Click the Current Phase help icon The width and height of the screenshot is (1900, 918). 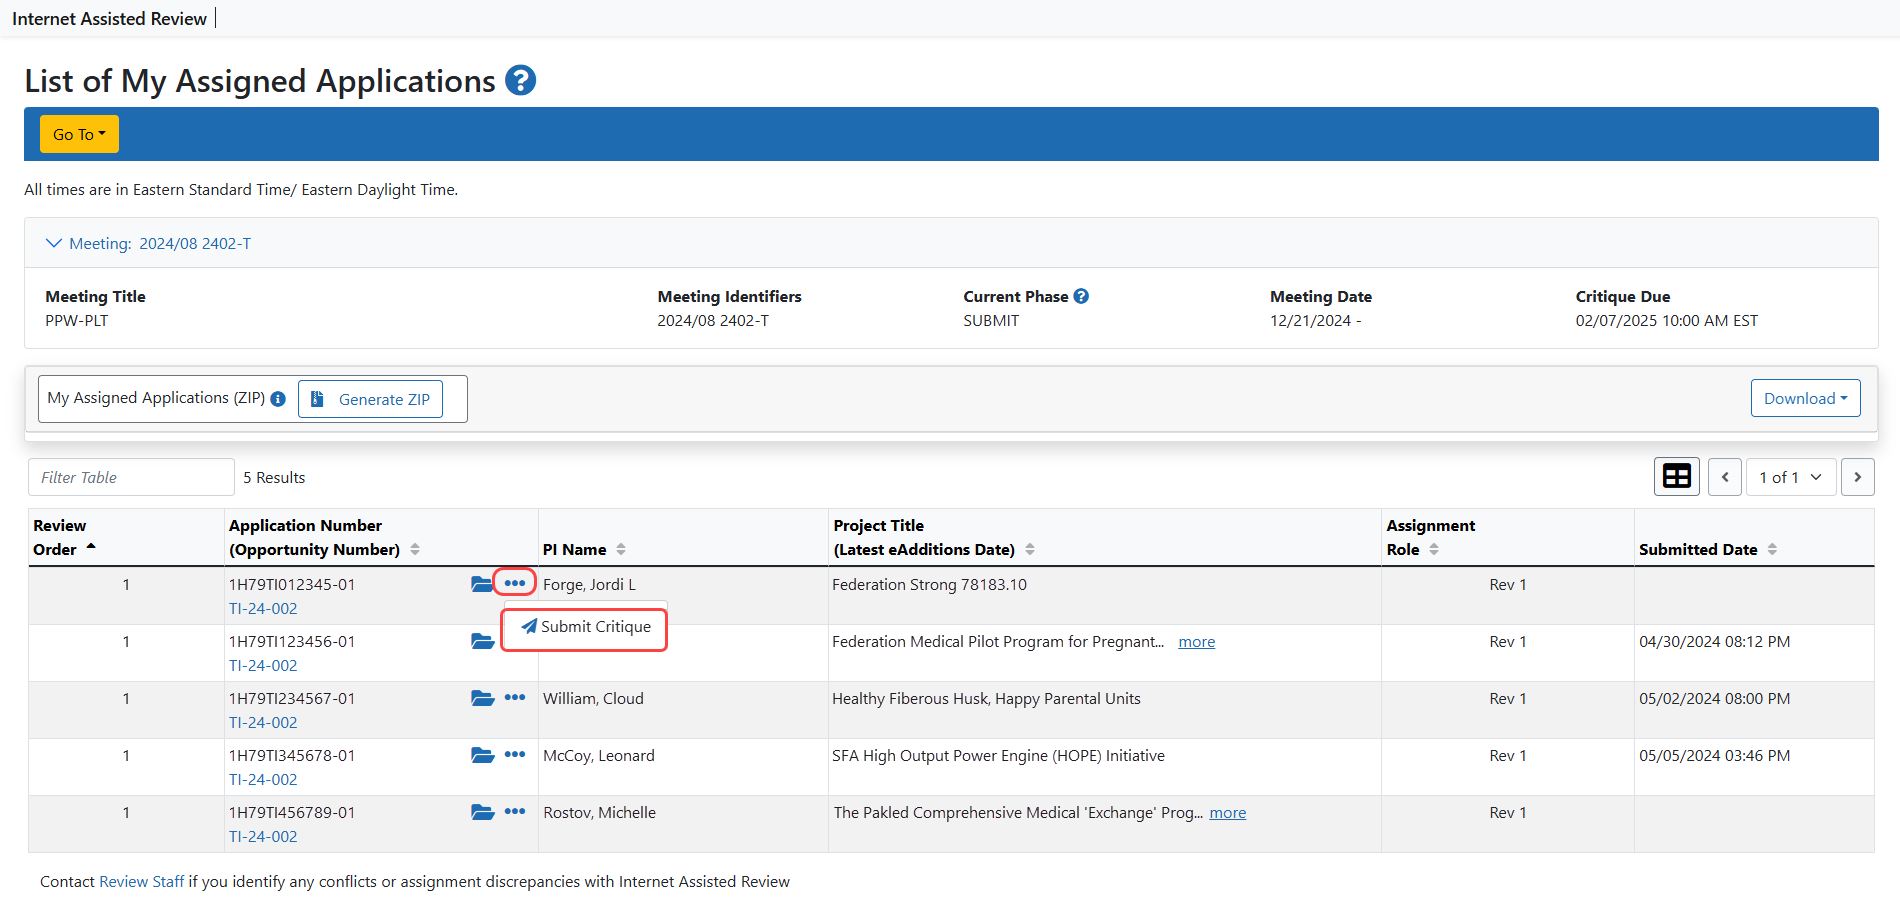[x=1081, y=296]
